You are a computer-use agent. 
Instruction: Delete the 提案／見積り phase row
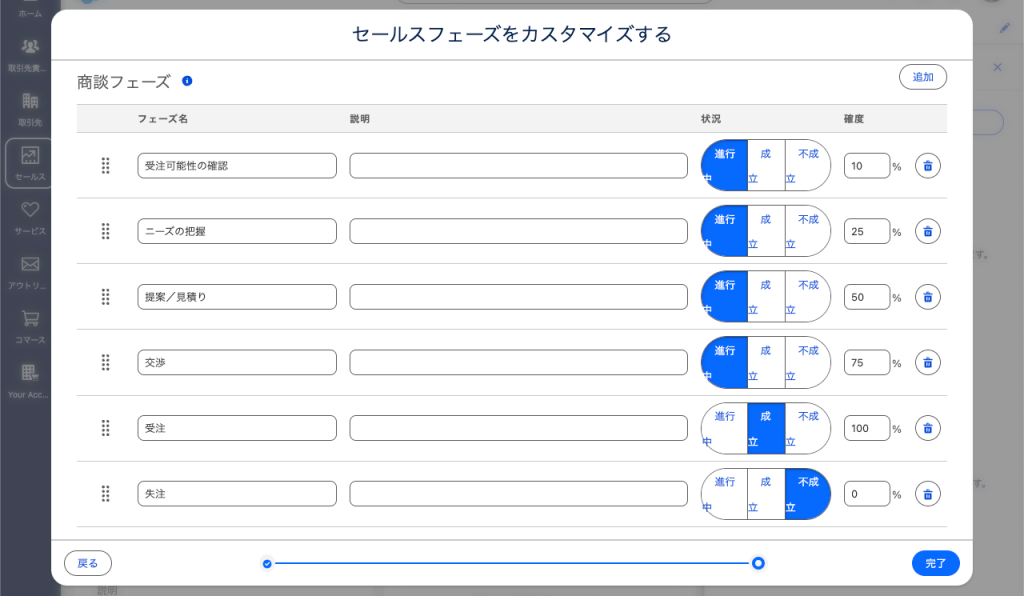927,297
